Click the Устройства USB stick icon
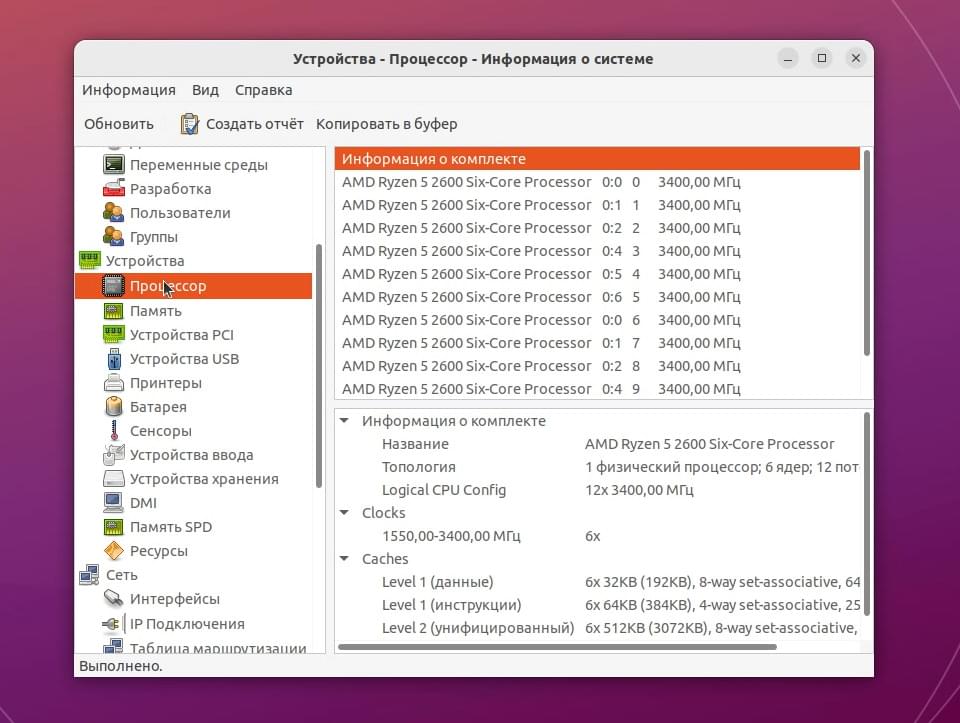The image size is (960, 723). click(114, 359)
